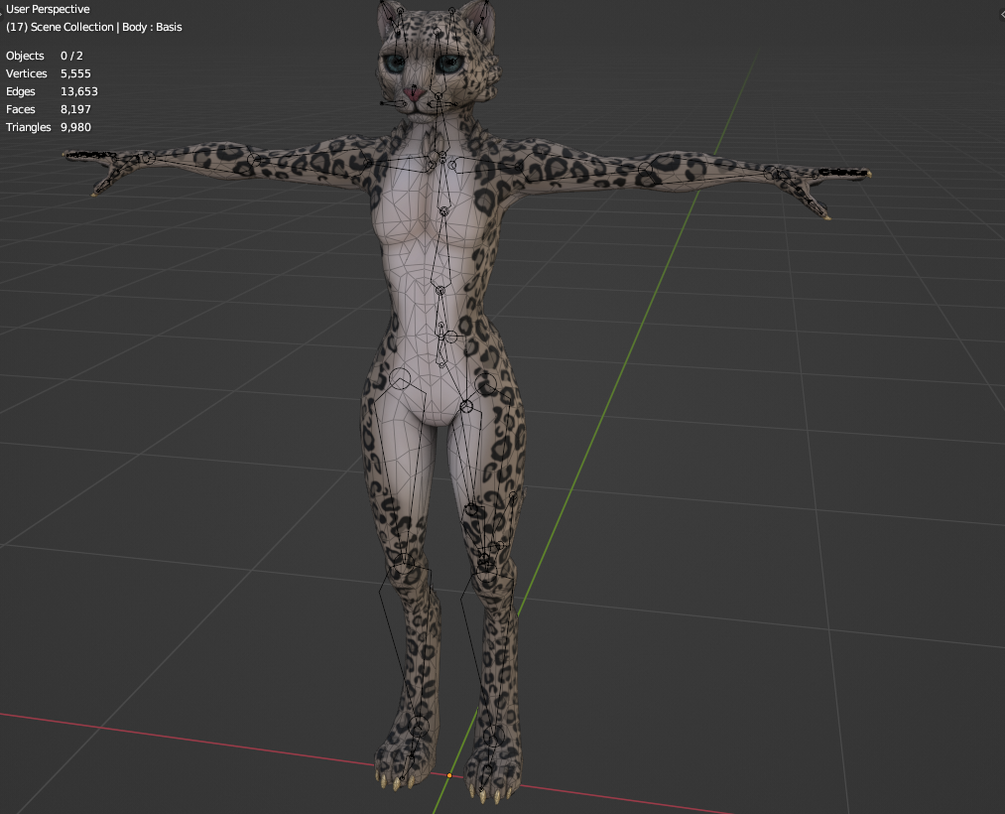Click the Vertices "5,555" statistic
The width and height of the screenshot is (1005, 814).
pos(76,74)
